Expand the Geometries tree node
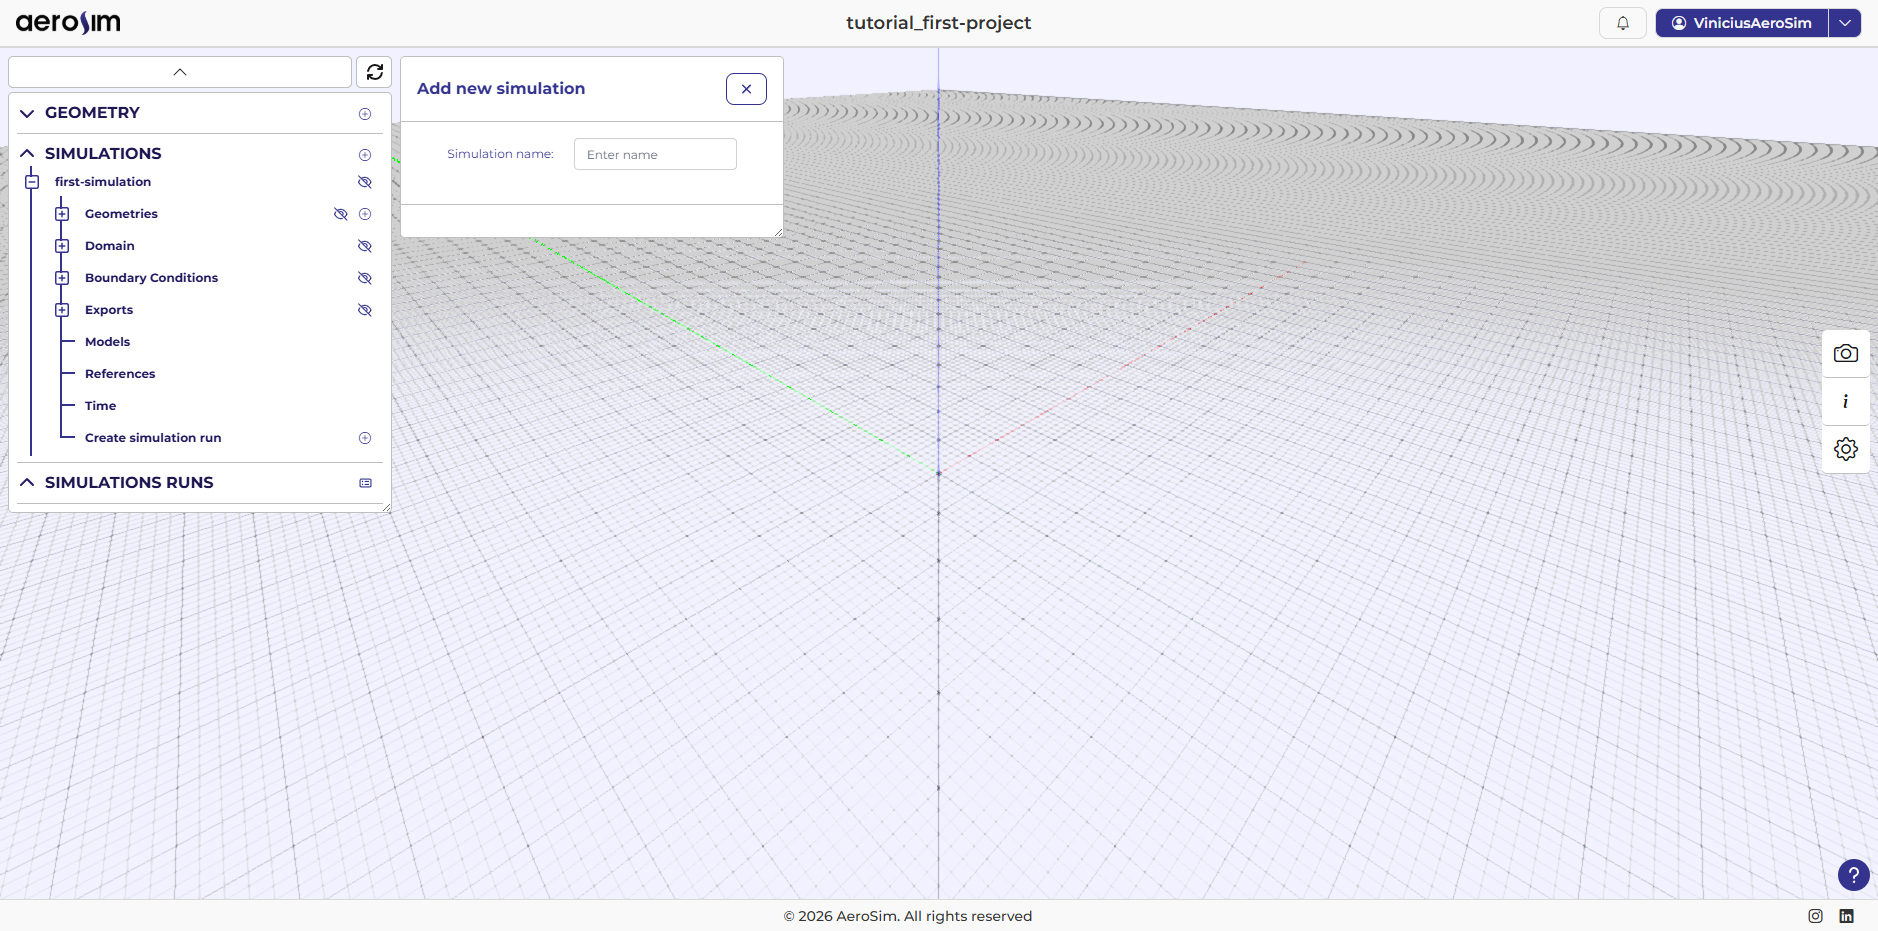Image resolution: width=1878 pixels, height=931 pixels. (x=62, y=213)
